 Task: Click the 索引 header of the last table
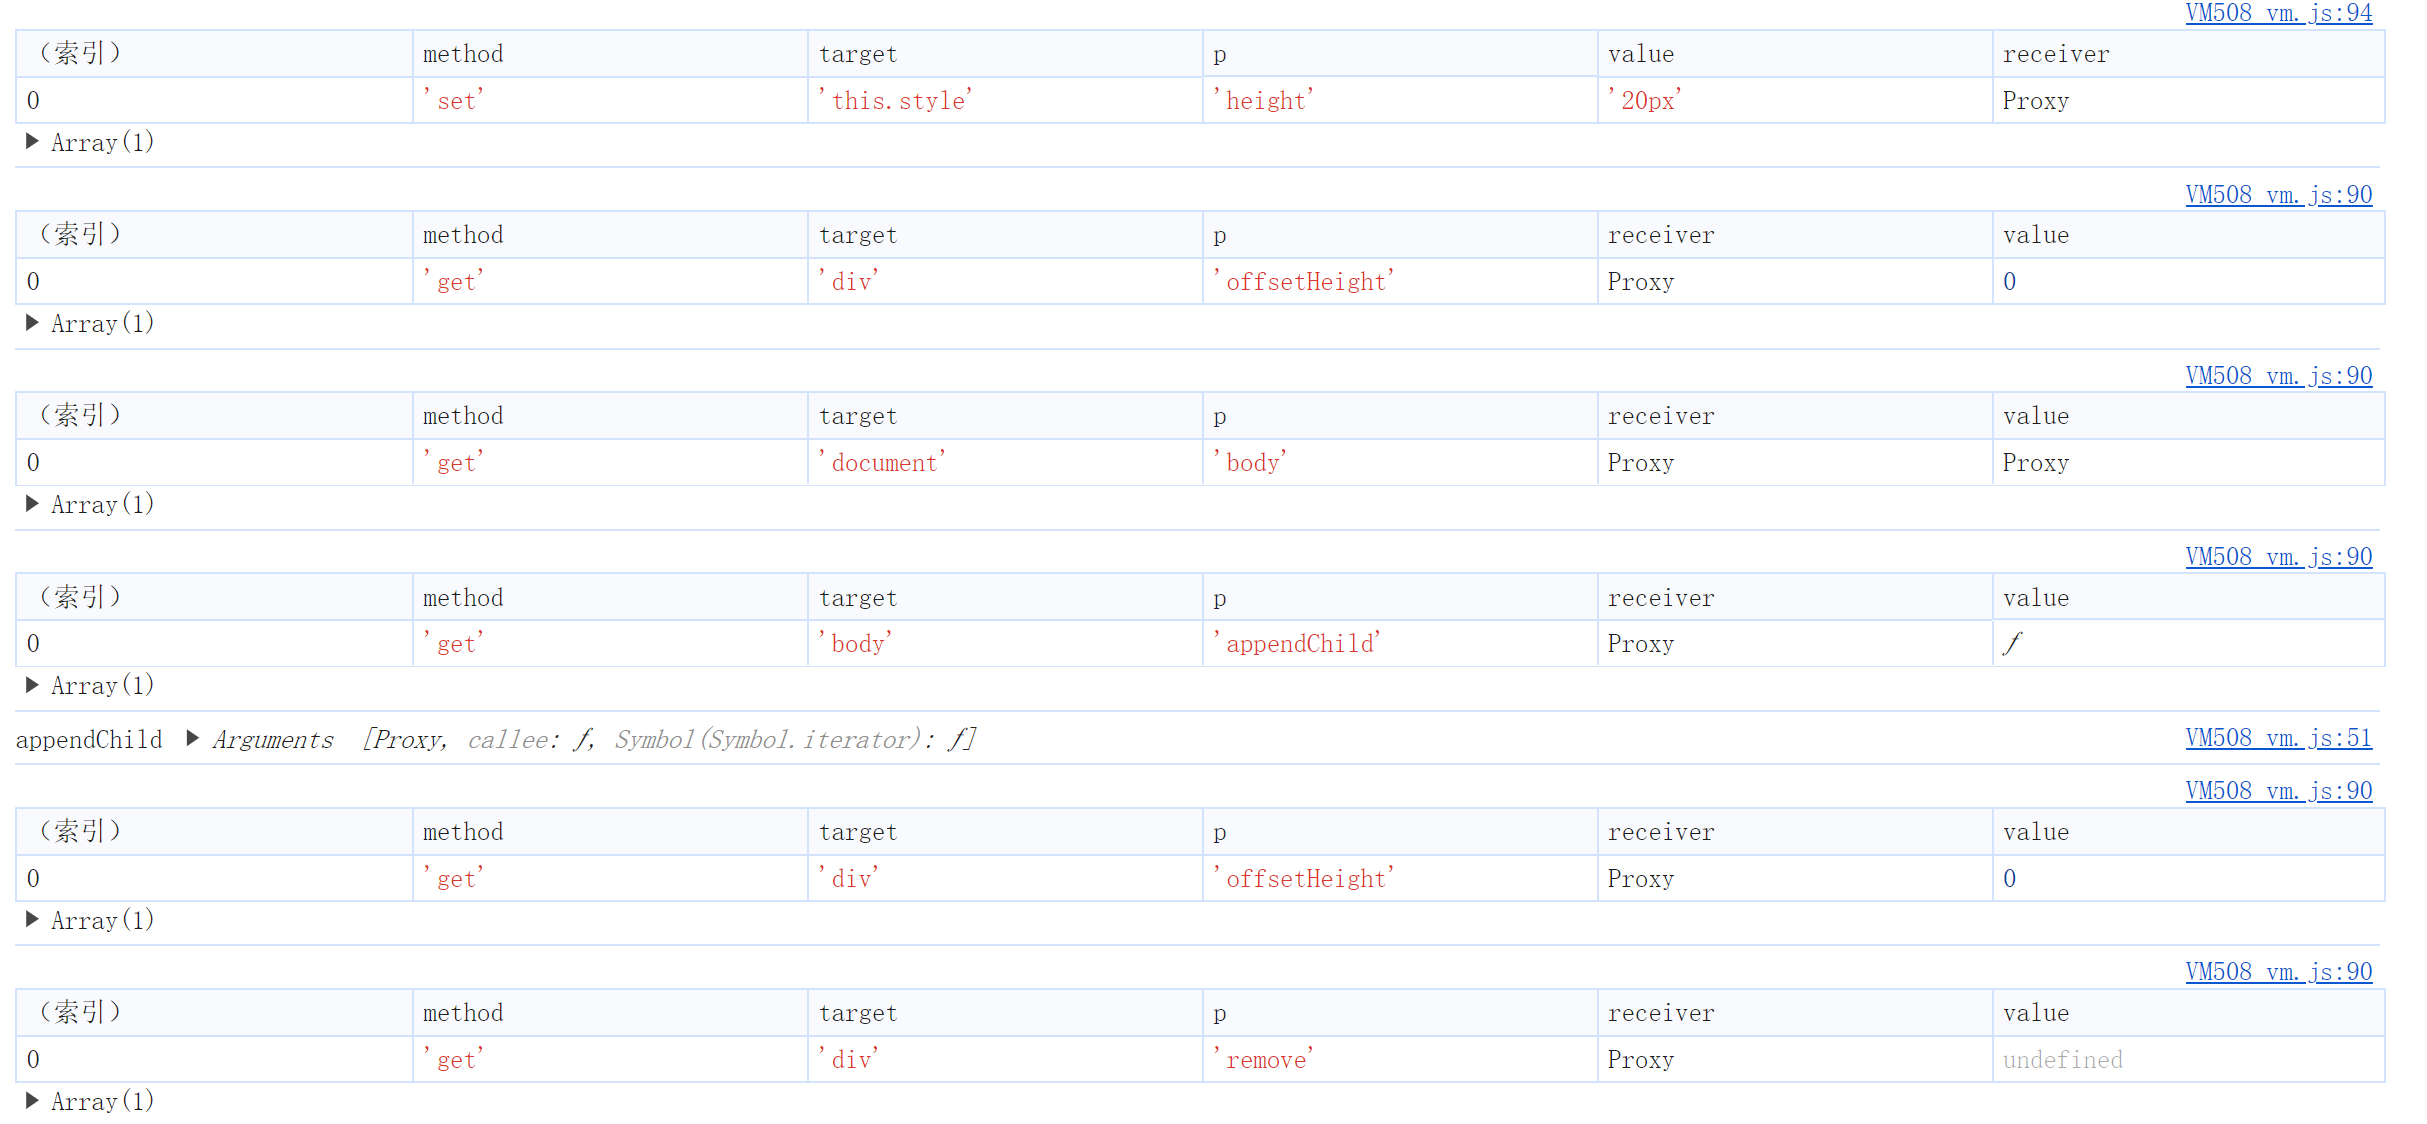click(x=80, y=1013)
